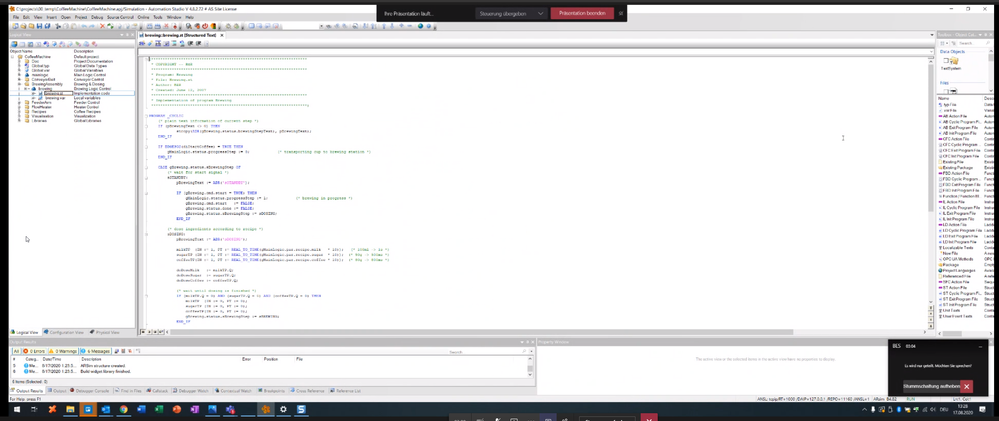The image size is (999, 421).
Task: Dismiss the mute notification with red X
Action: [967, 386]
